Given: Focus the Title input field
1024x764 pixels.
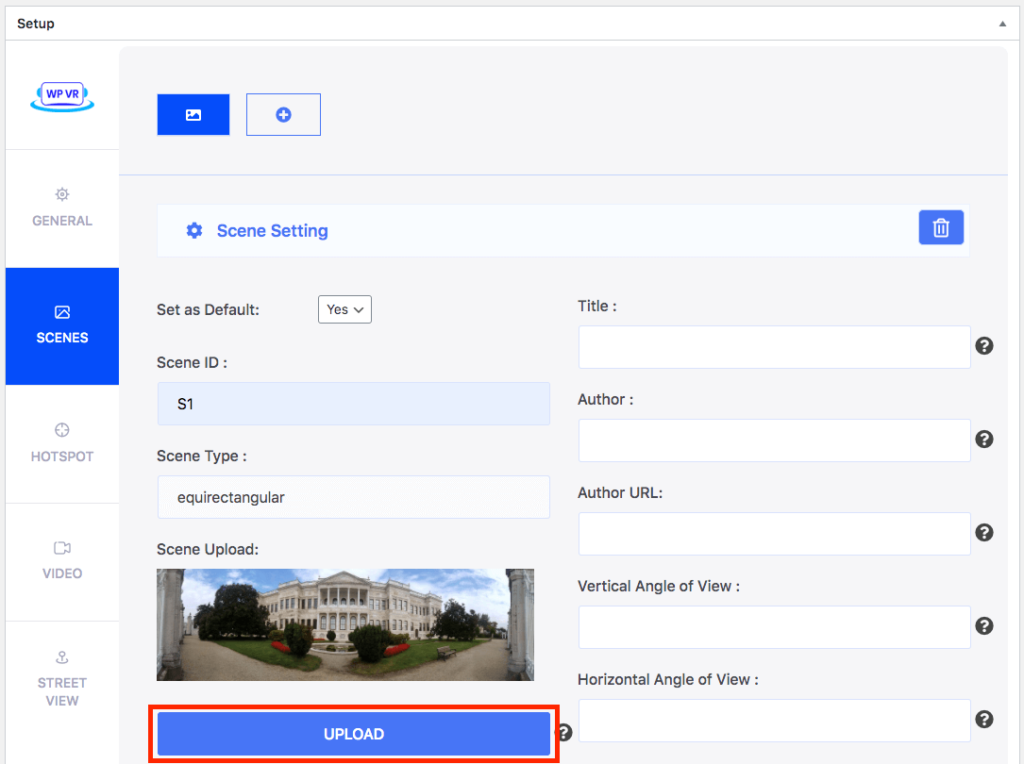Looking at the screenshot, I should (x=775, y=347).
